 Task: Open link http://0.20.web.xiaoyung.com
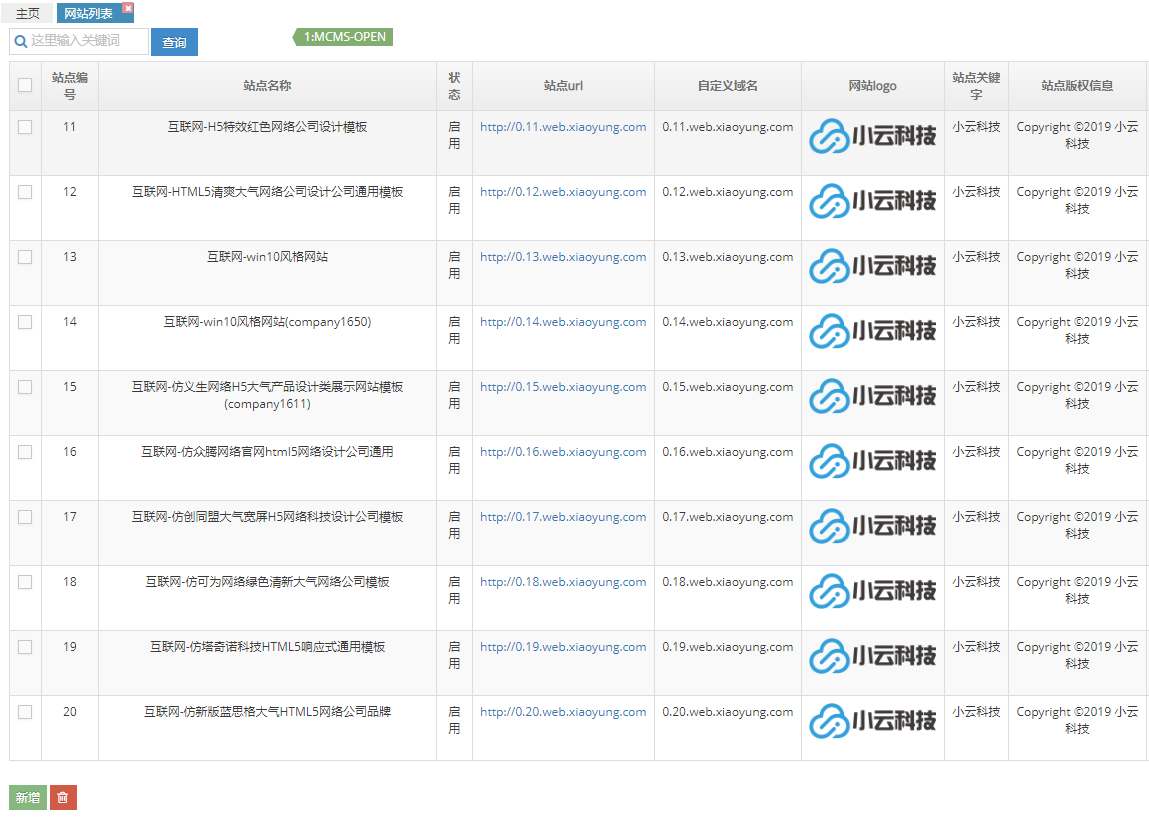(x=563, y=712)
